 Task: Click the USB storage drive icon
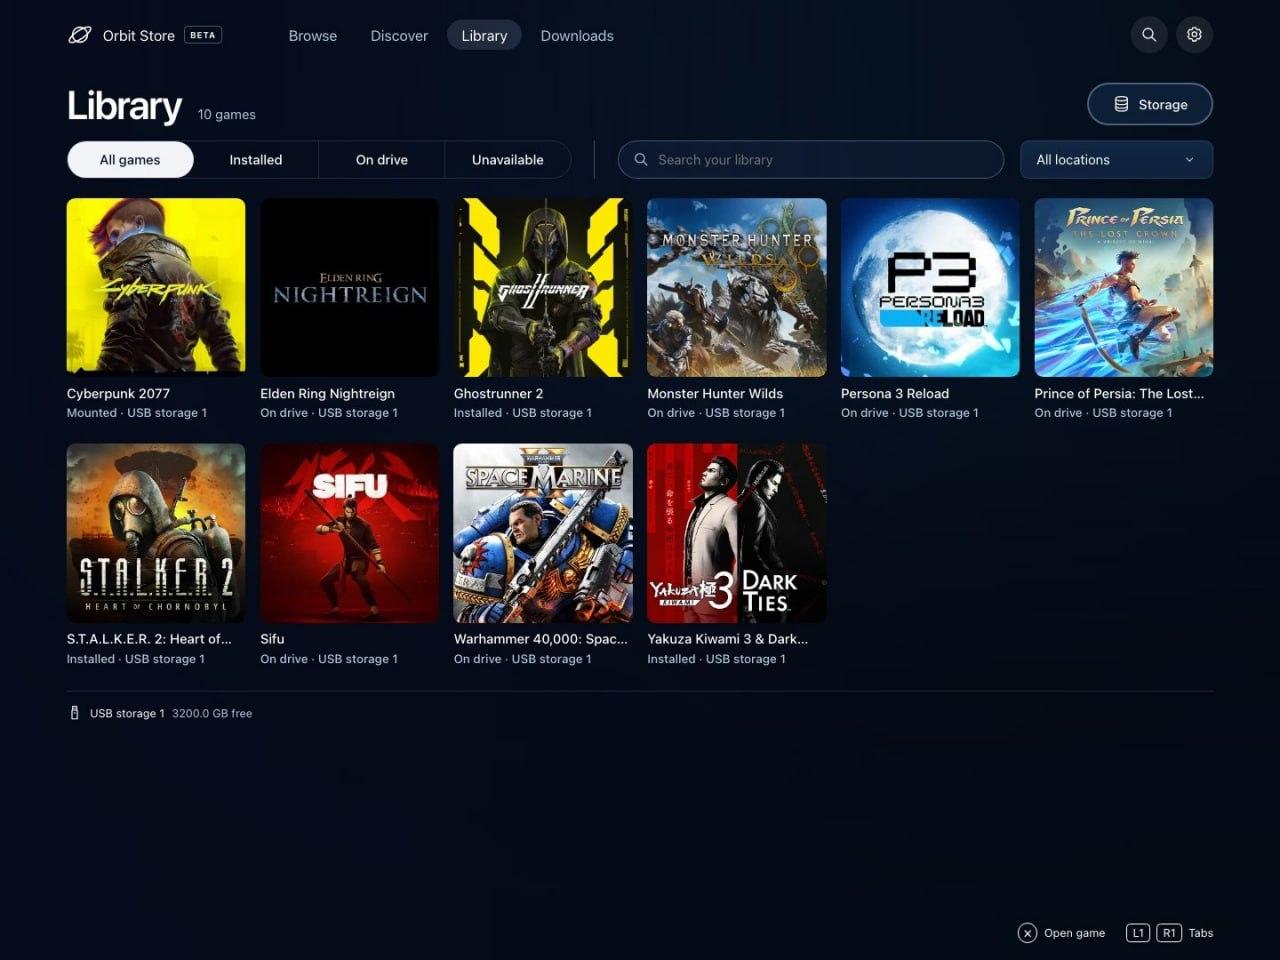click(x=74, y=713)
